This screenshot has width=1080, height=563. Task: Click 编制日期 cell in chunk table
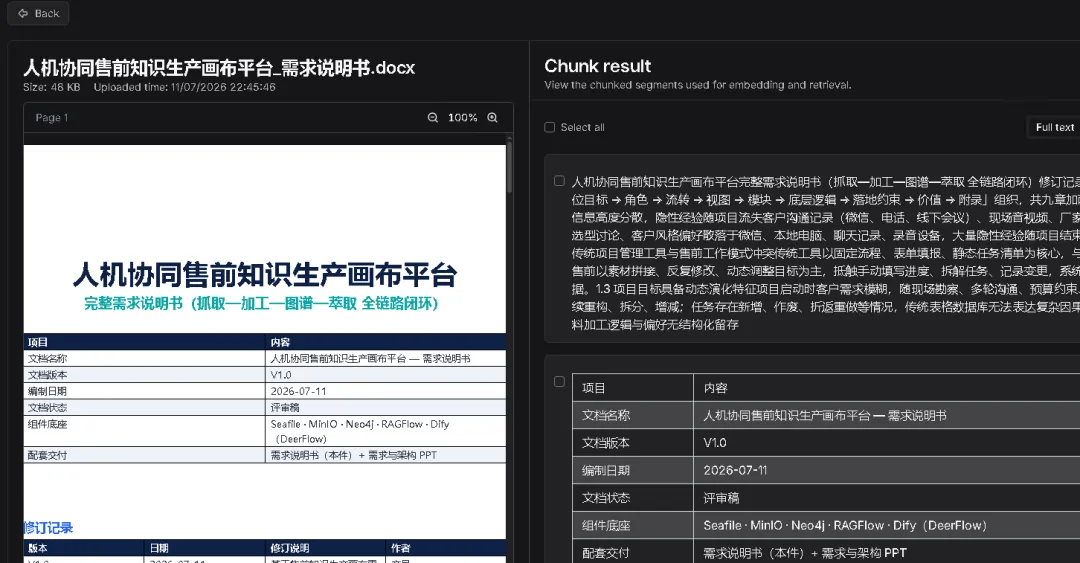click(632, 471)
